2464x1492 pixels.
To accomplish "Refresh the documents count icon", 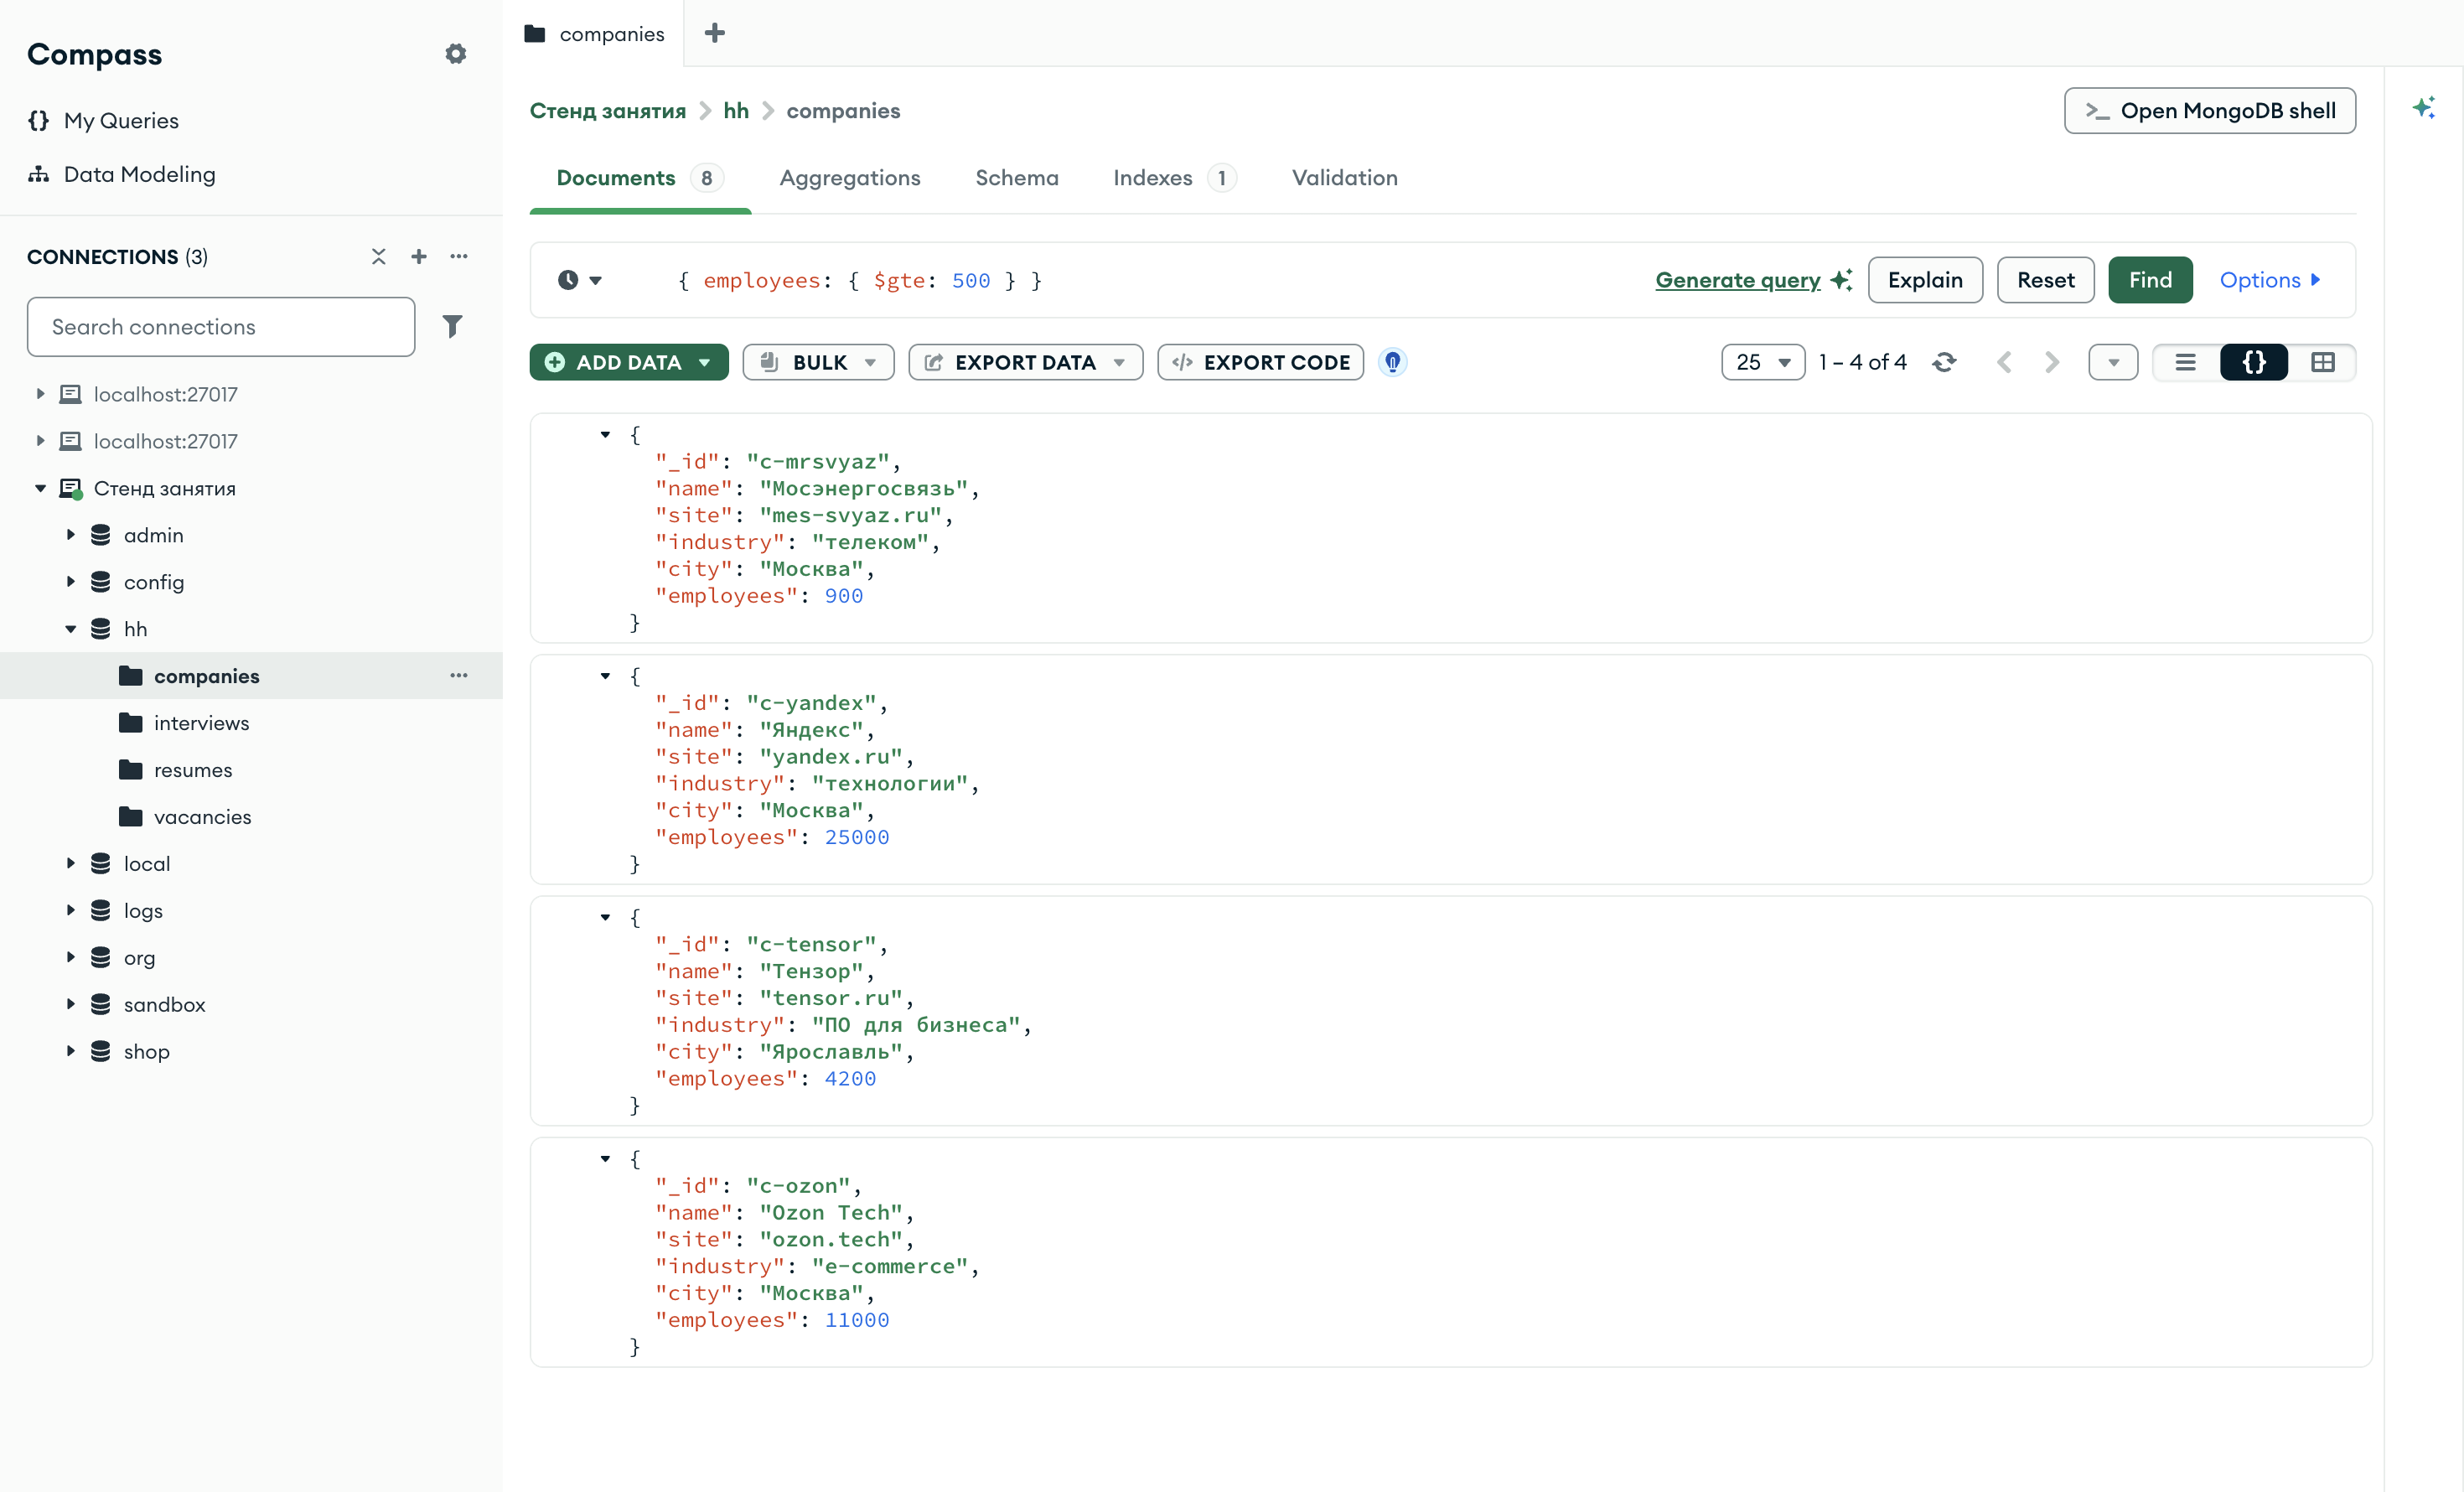I will point(1944,362).
